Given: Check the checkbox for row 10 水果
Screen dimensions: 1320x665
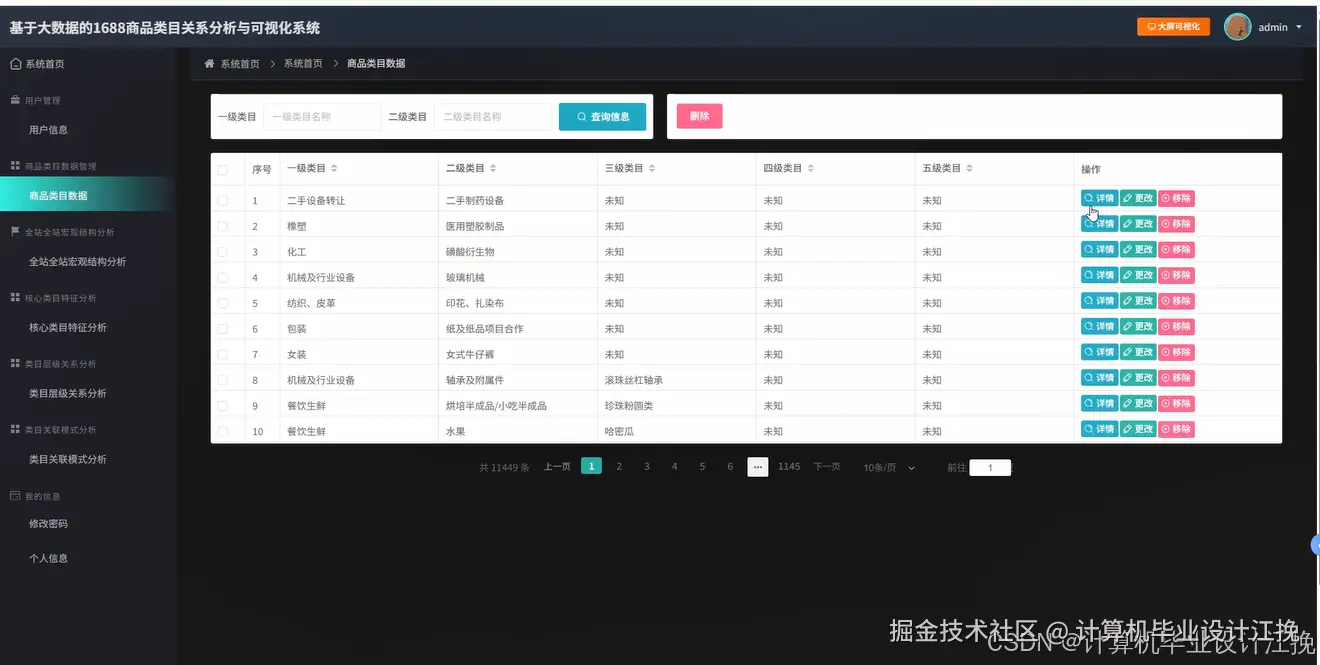Looking at the screenshot, I should point(223,432).
